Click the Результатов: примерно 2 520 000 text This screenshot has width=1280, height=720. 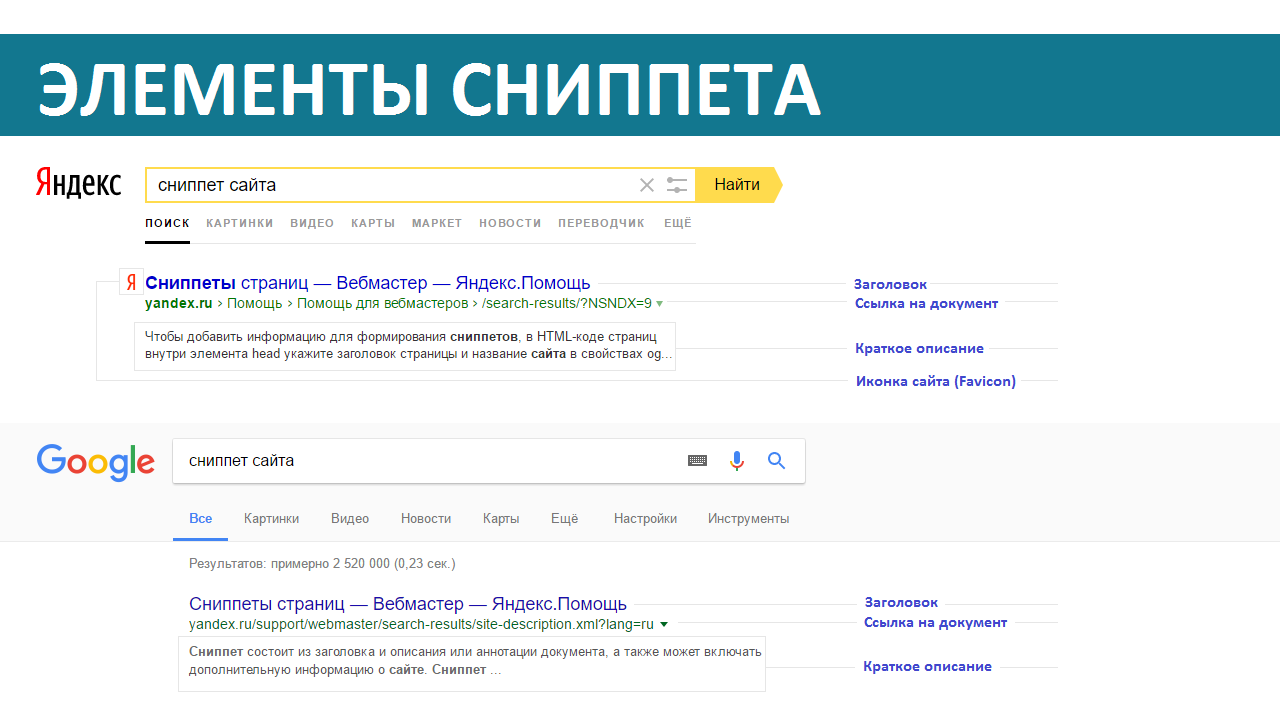pyautogui.click(x=322, y=564)
